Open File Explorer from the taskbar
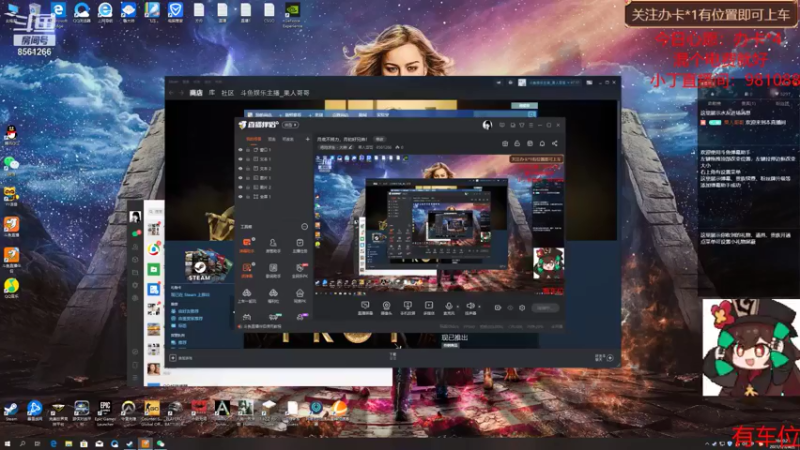Image resolution: width=800 pixels, height=450 pixels. pos(68,444)
